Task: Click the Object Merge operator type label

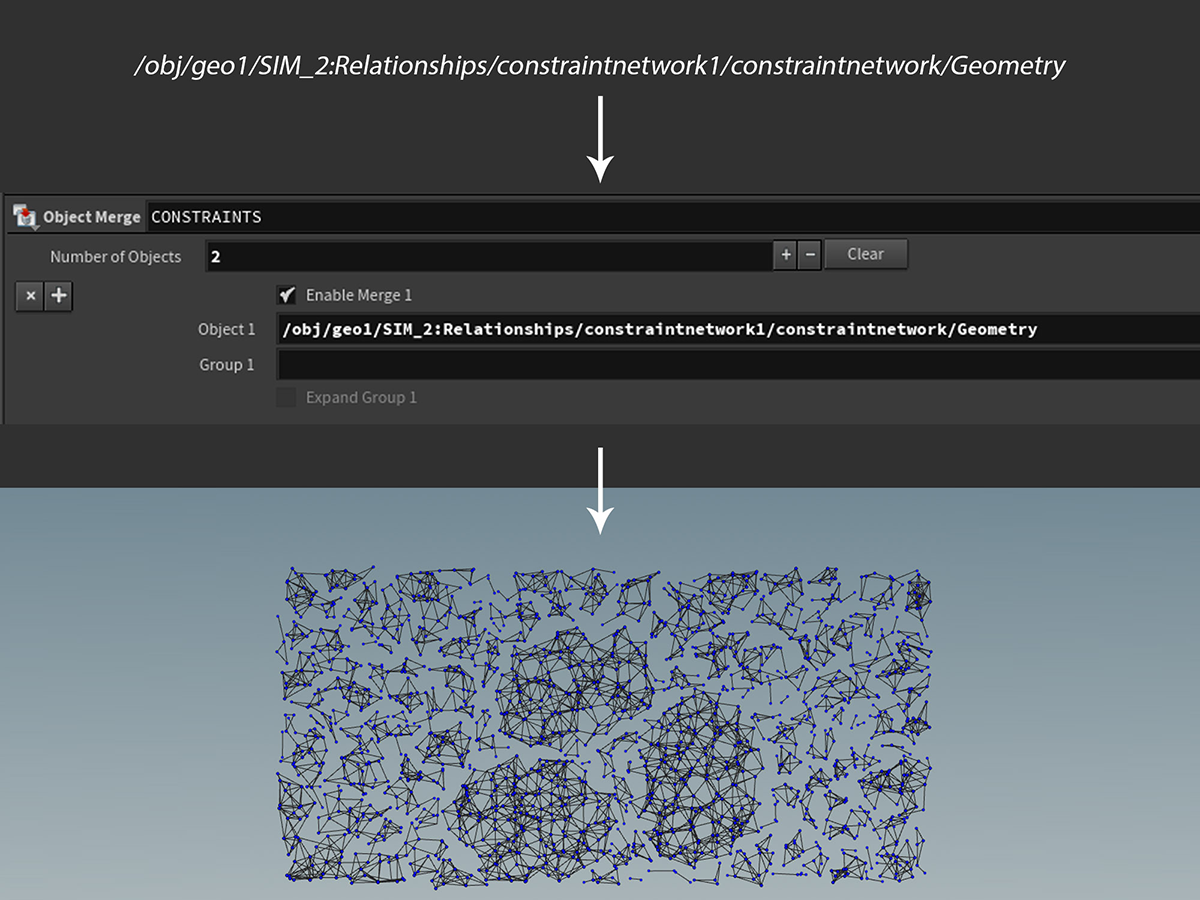Action: [x=91, y=217]
